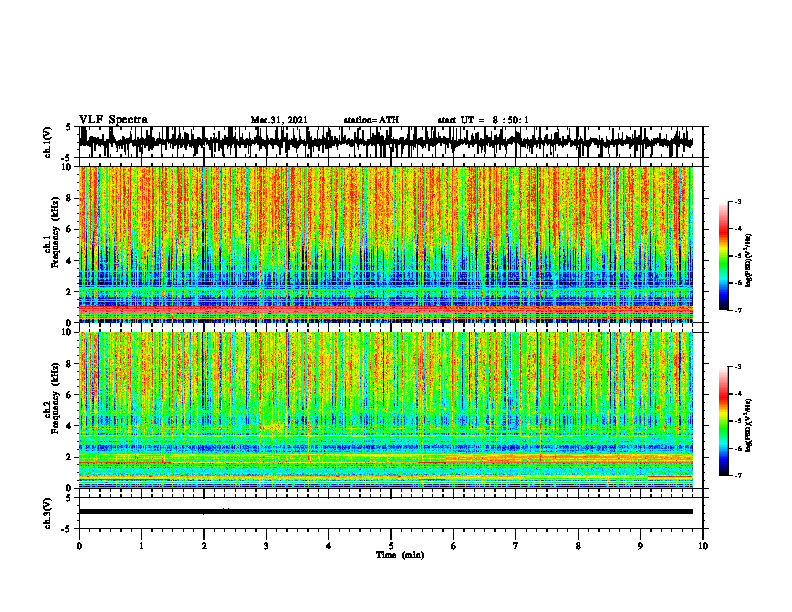792x612 pixels.
Task: Click time axis tick label "4"
Action: pyautogui.click(x=329, y=546)
